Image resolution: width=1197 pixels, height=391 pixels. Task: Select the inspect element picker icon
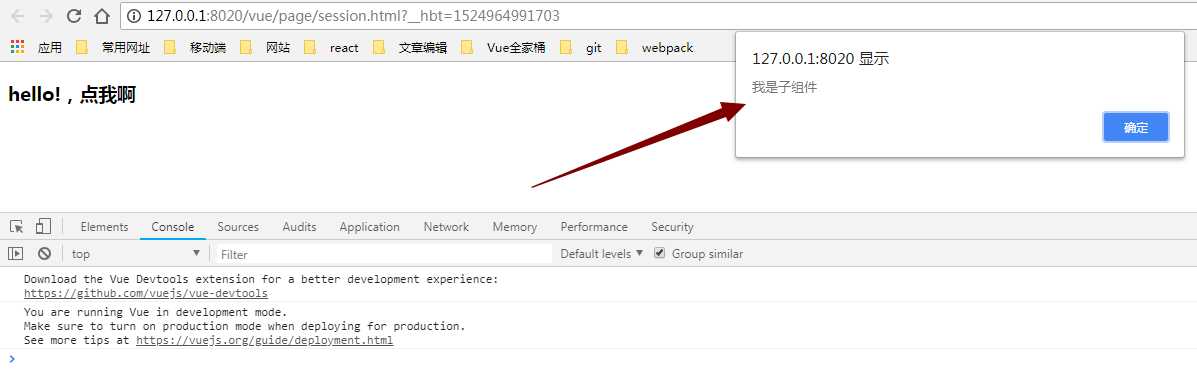(16, 226)
